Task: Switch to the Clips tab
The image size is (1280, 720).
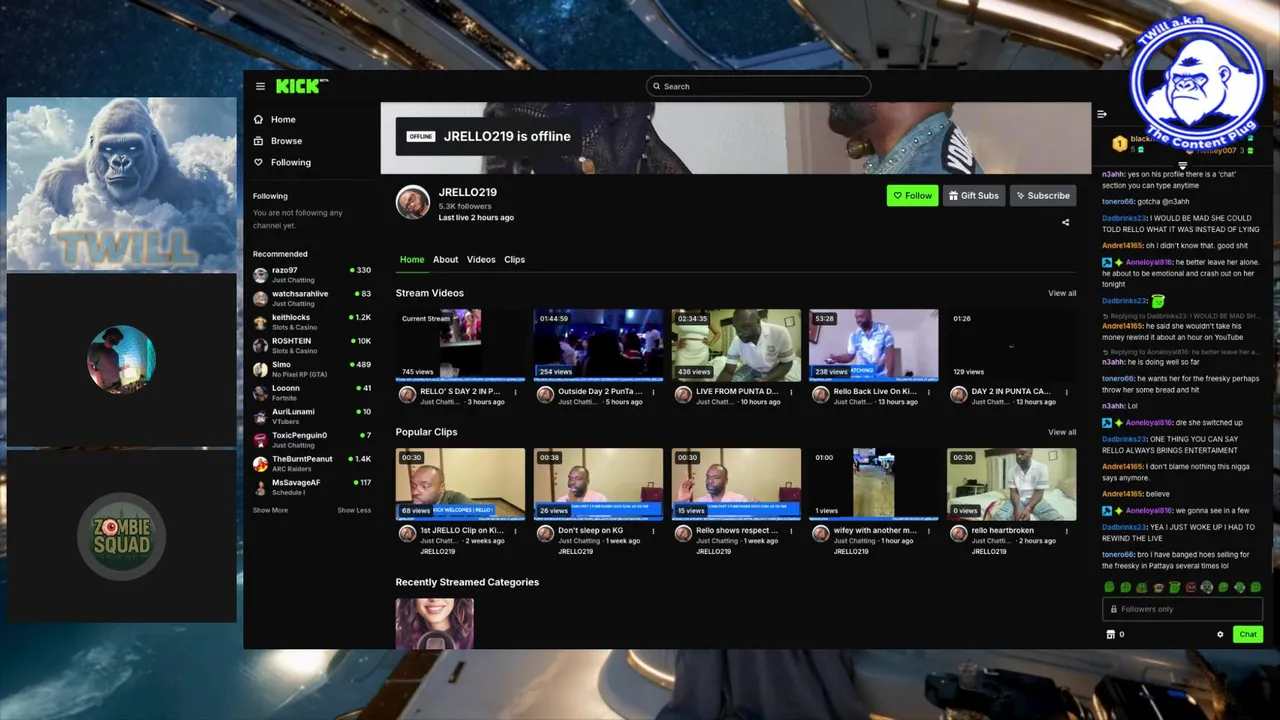Action: point(514,259)
